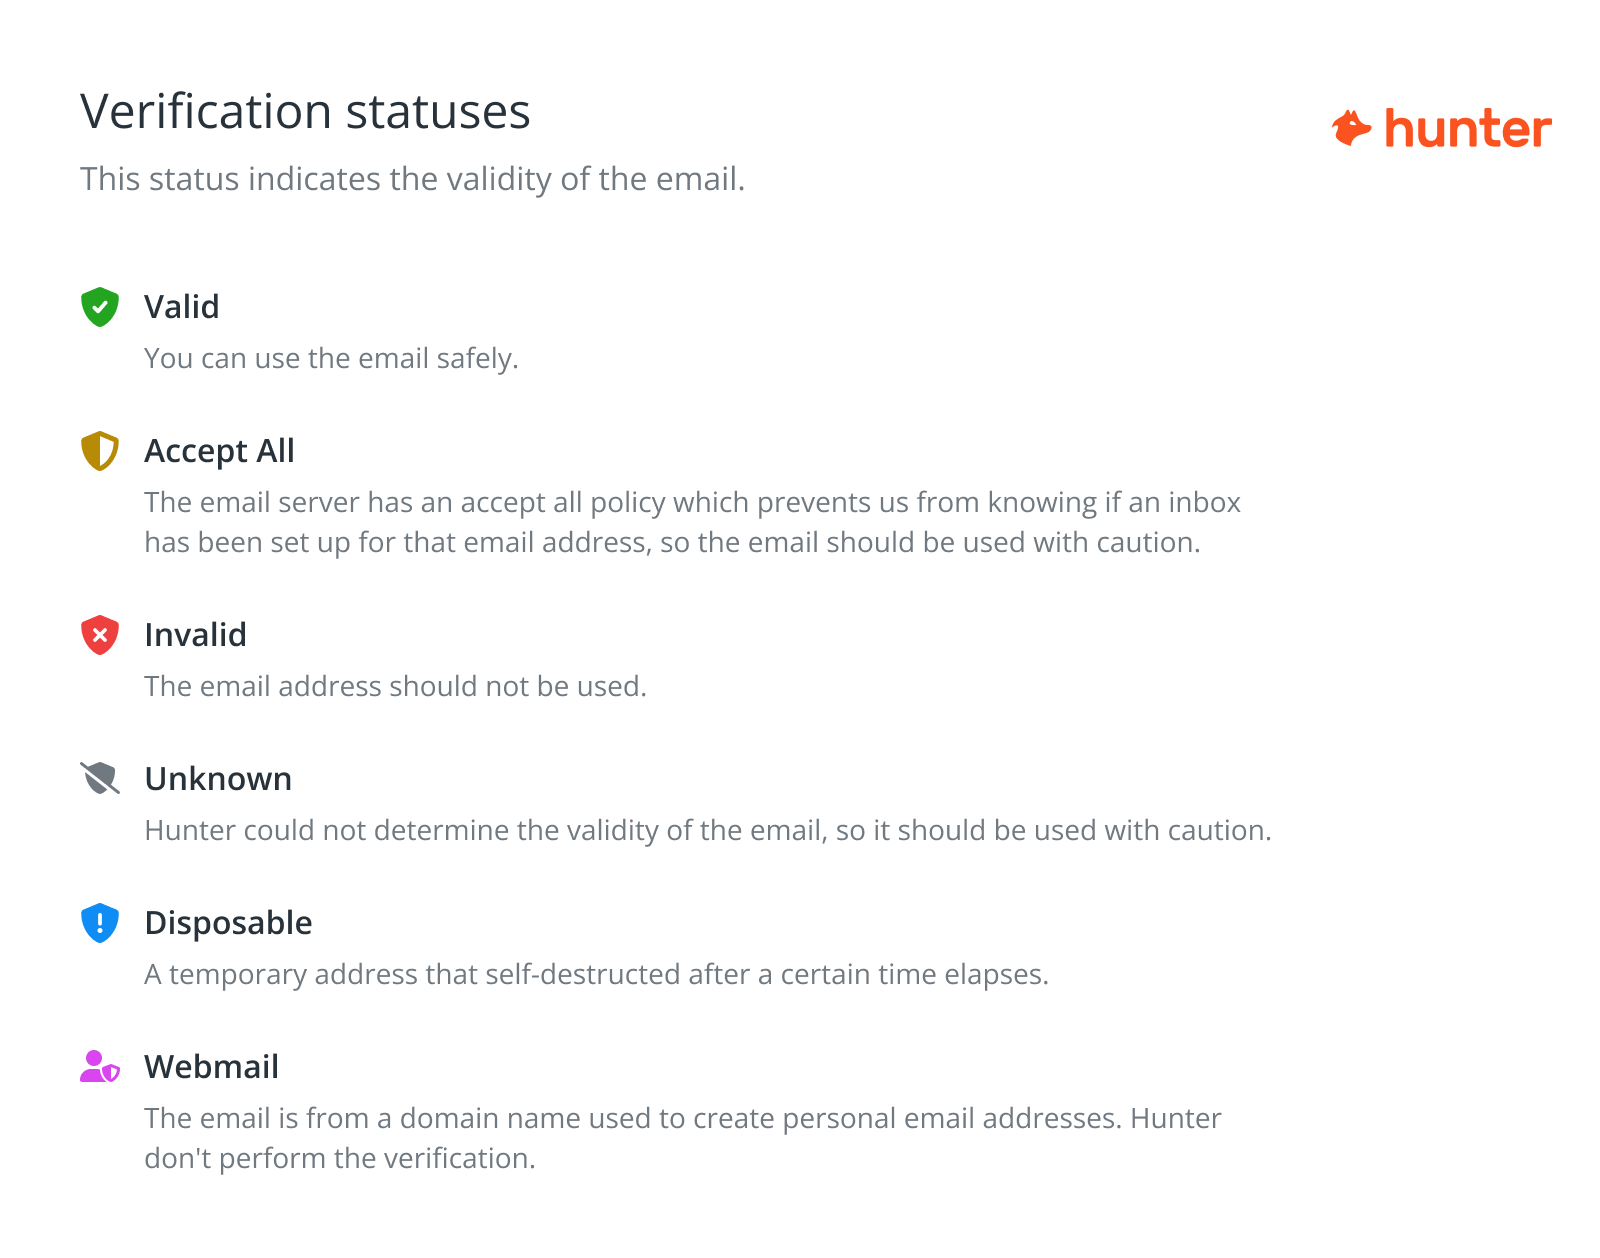This screenshot has height=1258, width=1600.
Task: Click the yellow Accept All shield icon
Action: point(100,451)
